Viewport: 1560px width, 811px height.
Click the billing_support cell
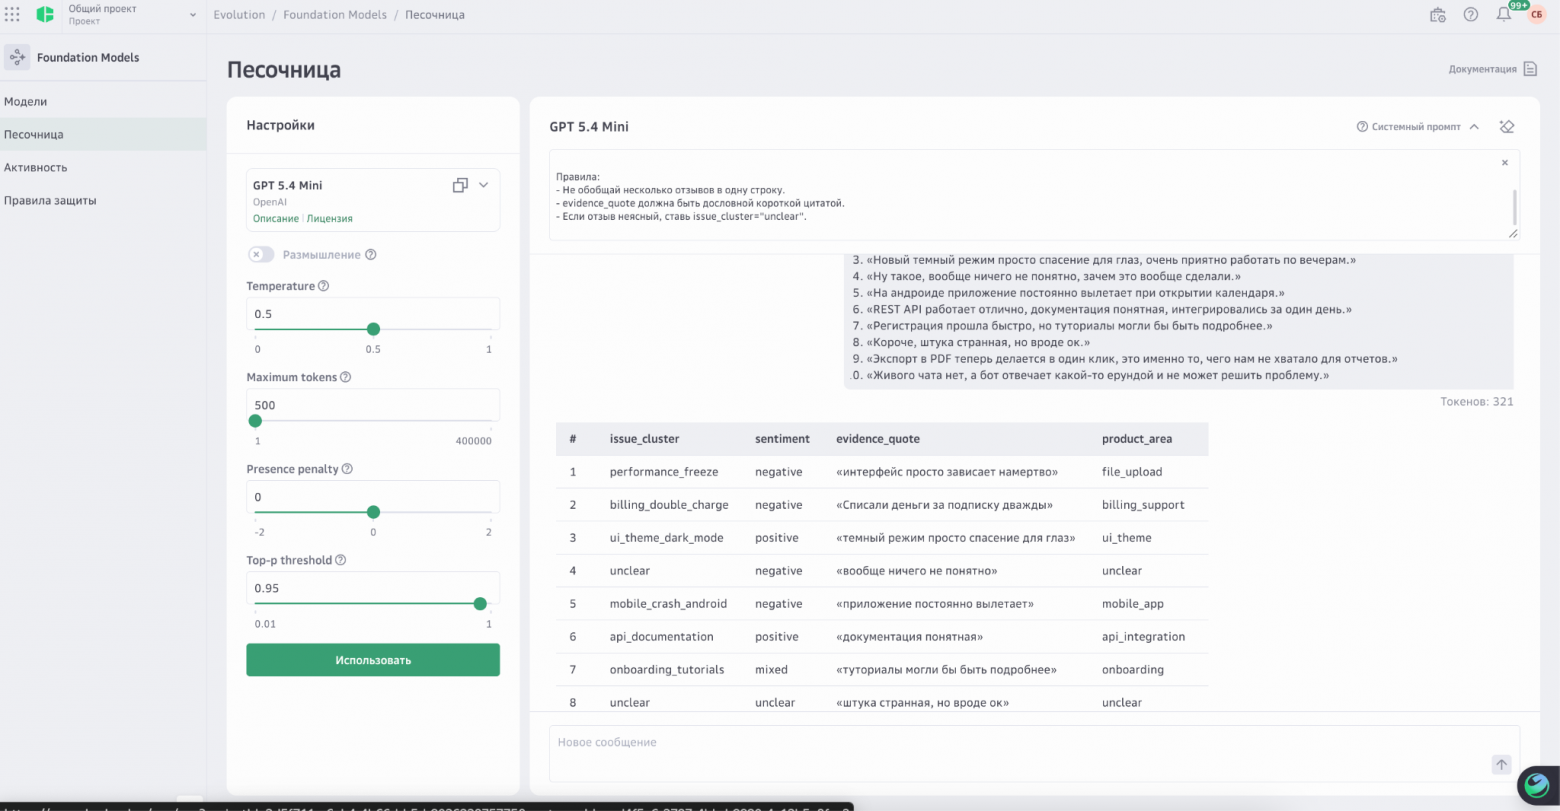tap(1143, 505)
